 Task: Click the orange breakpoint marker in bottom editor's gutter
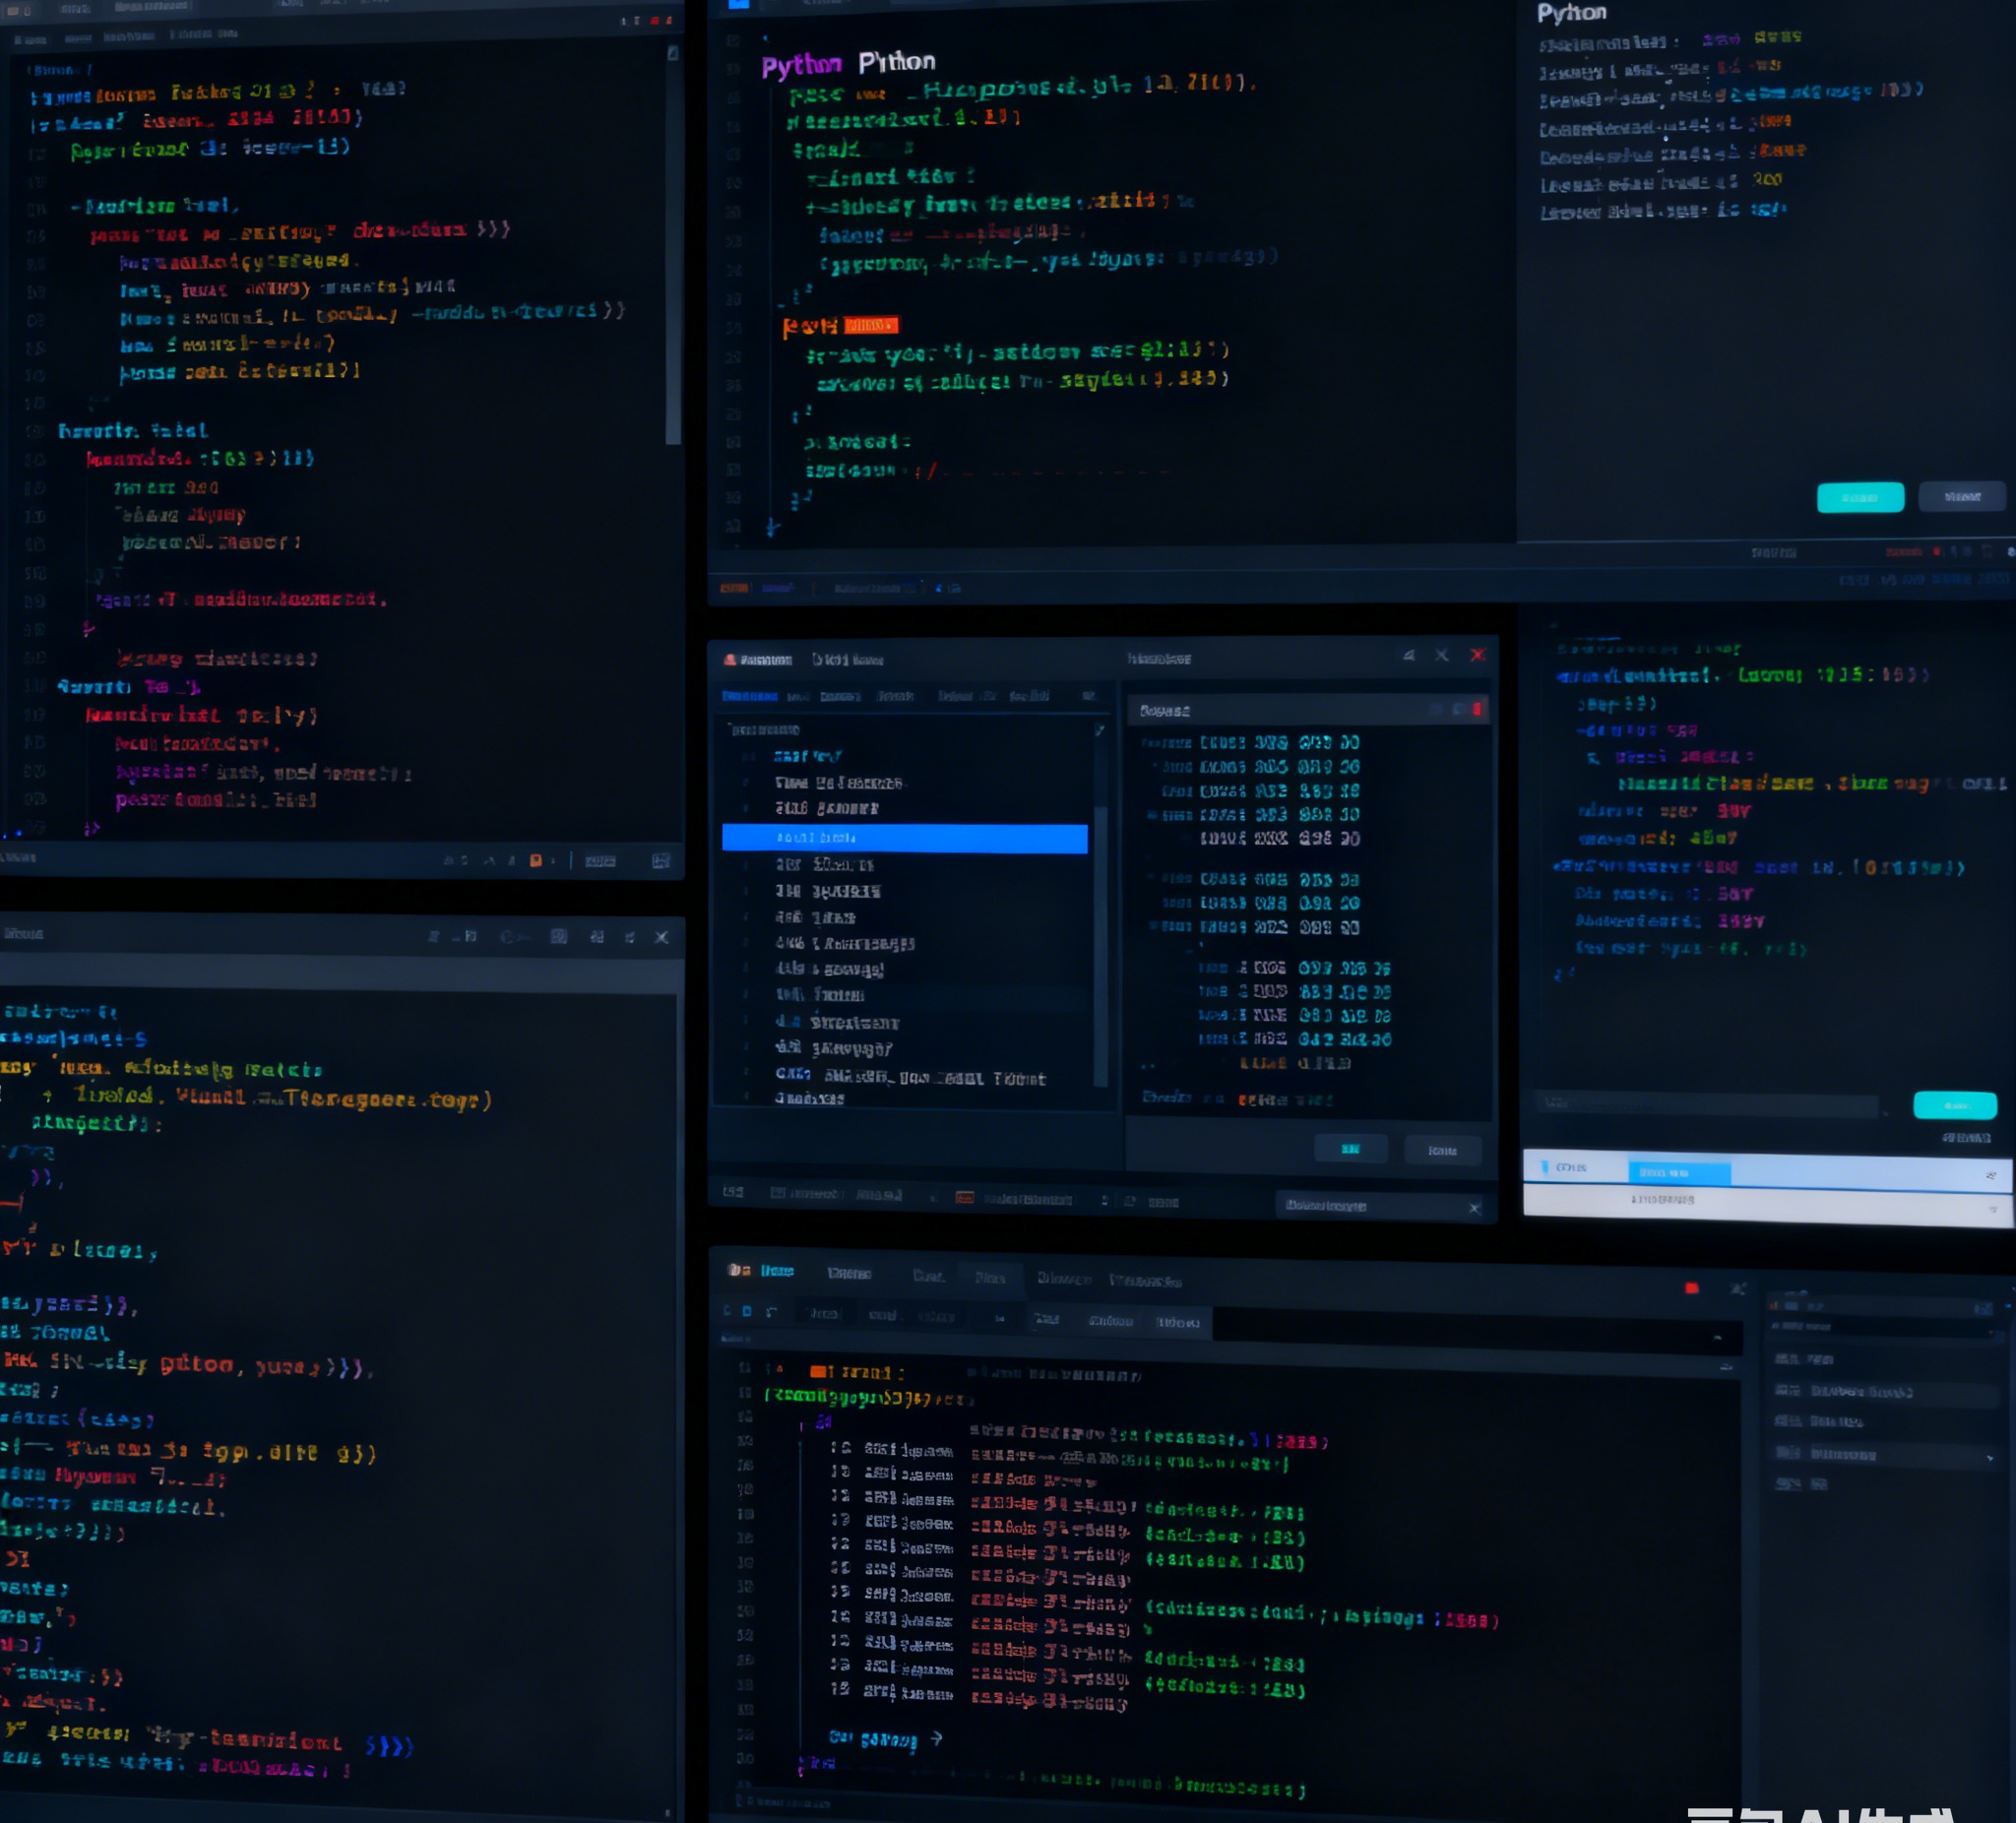pyautogui.click(x=817, y=1372)
